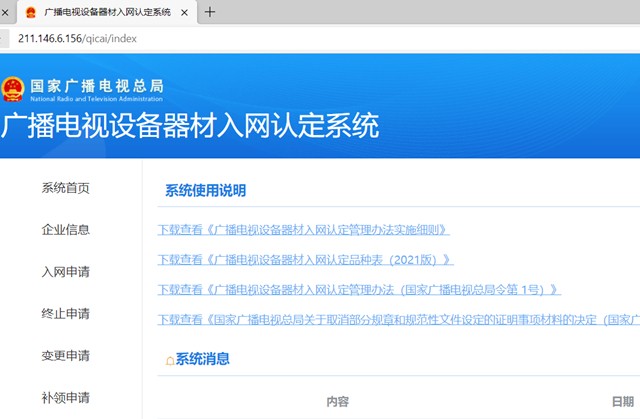Choose 变更申请 in the left menu
This screenshot has width=640, height=419.
pyautogui.click(x=65, y=356)
